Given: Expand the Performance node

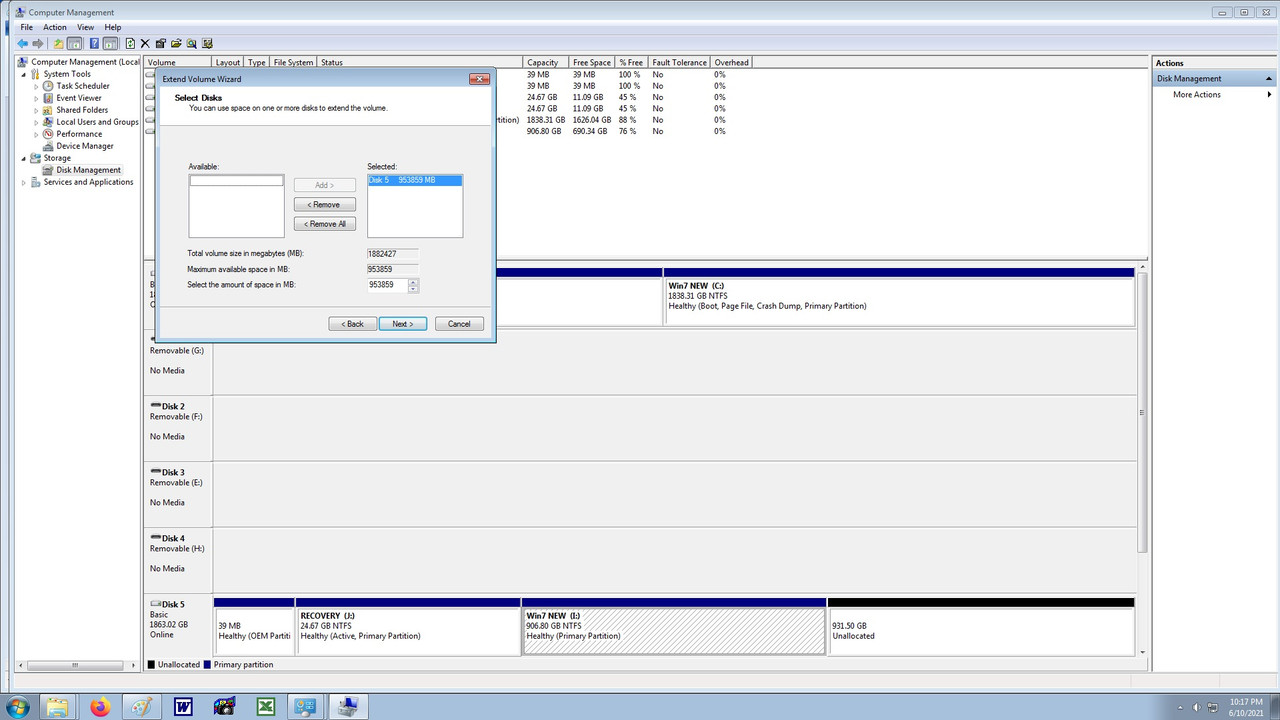Looking at the screenshot, I should (x=37, y=134).
